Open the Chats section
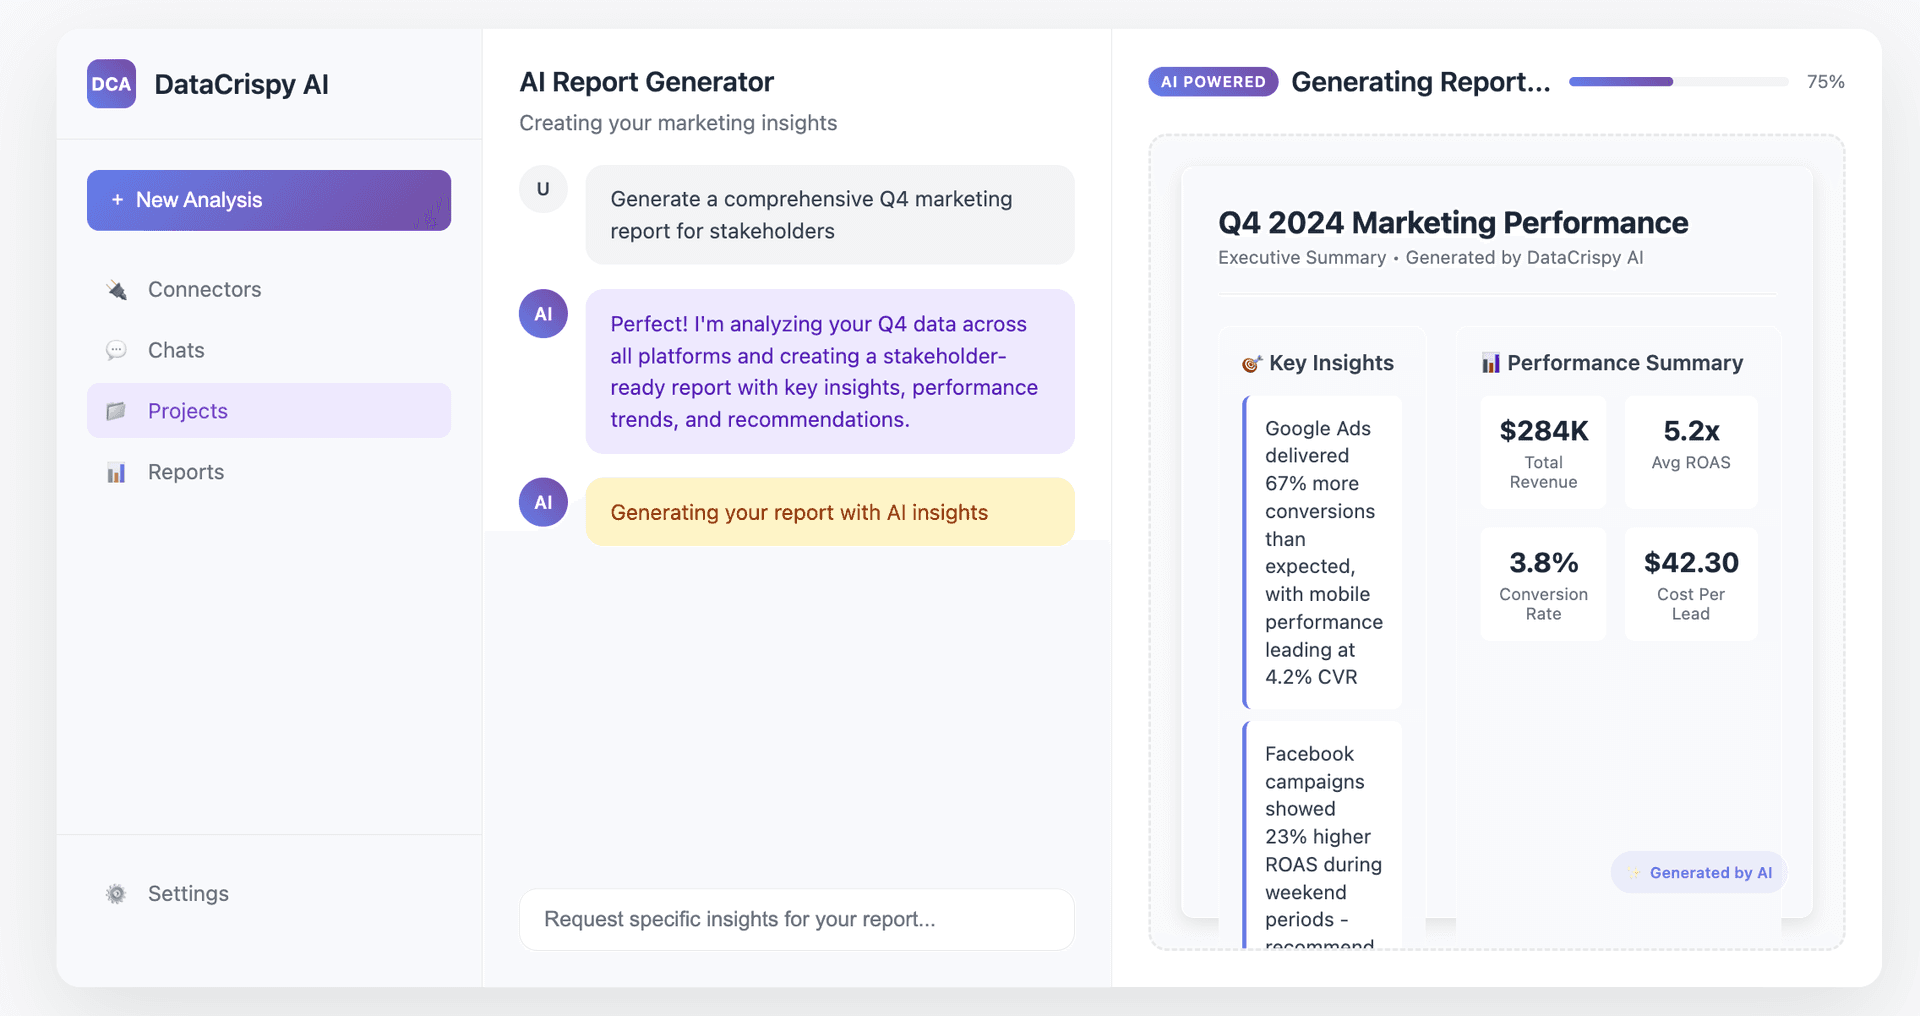This screenshot has height=1016, width=1920. [177, 351]
